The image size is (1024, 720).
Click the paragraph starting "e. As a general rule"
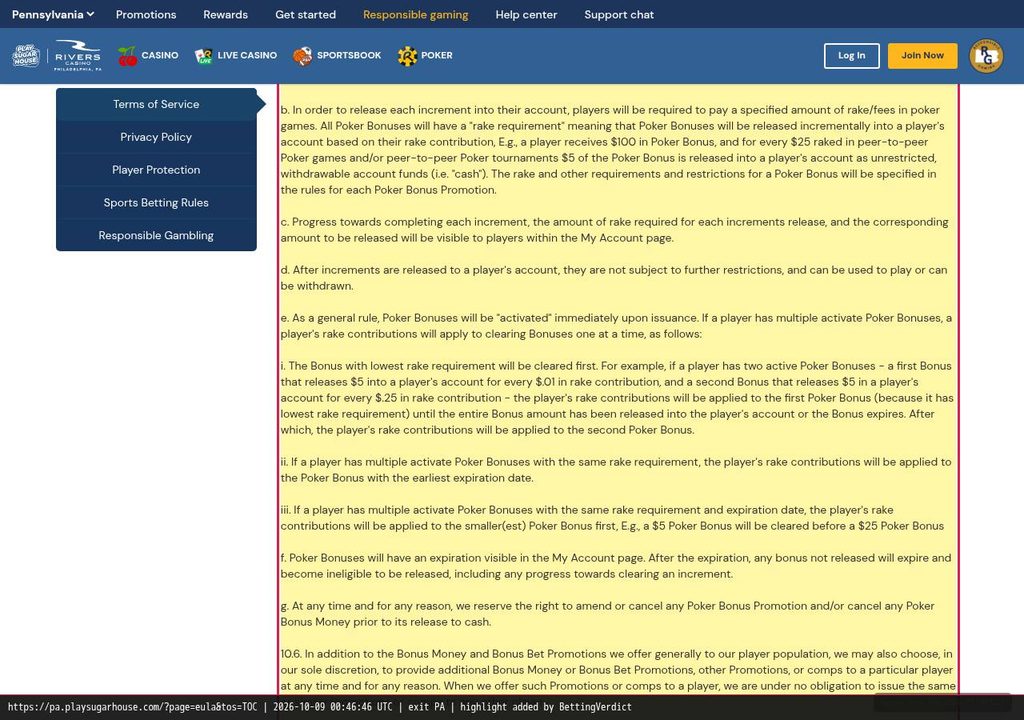pyautogui.click(x=618, y=326)
